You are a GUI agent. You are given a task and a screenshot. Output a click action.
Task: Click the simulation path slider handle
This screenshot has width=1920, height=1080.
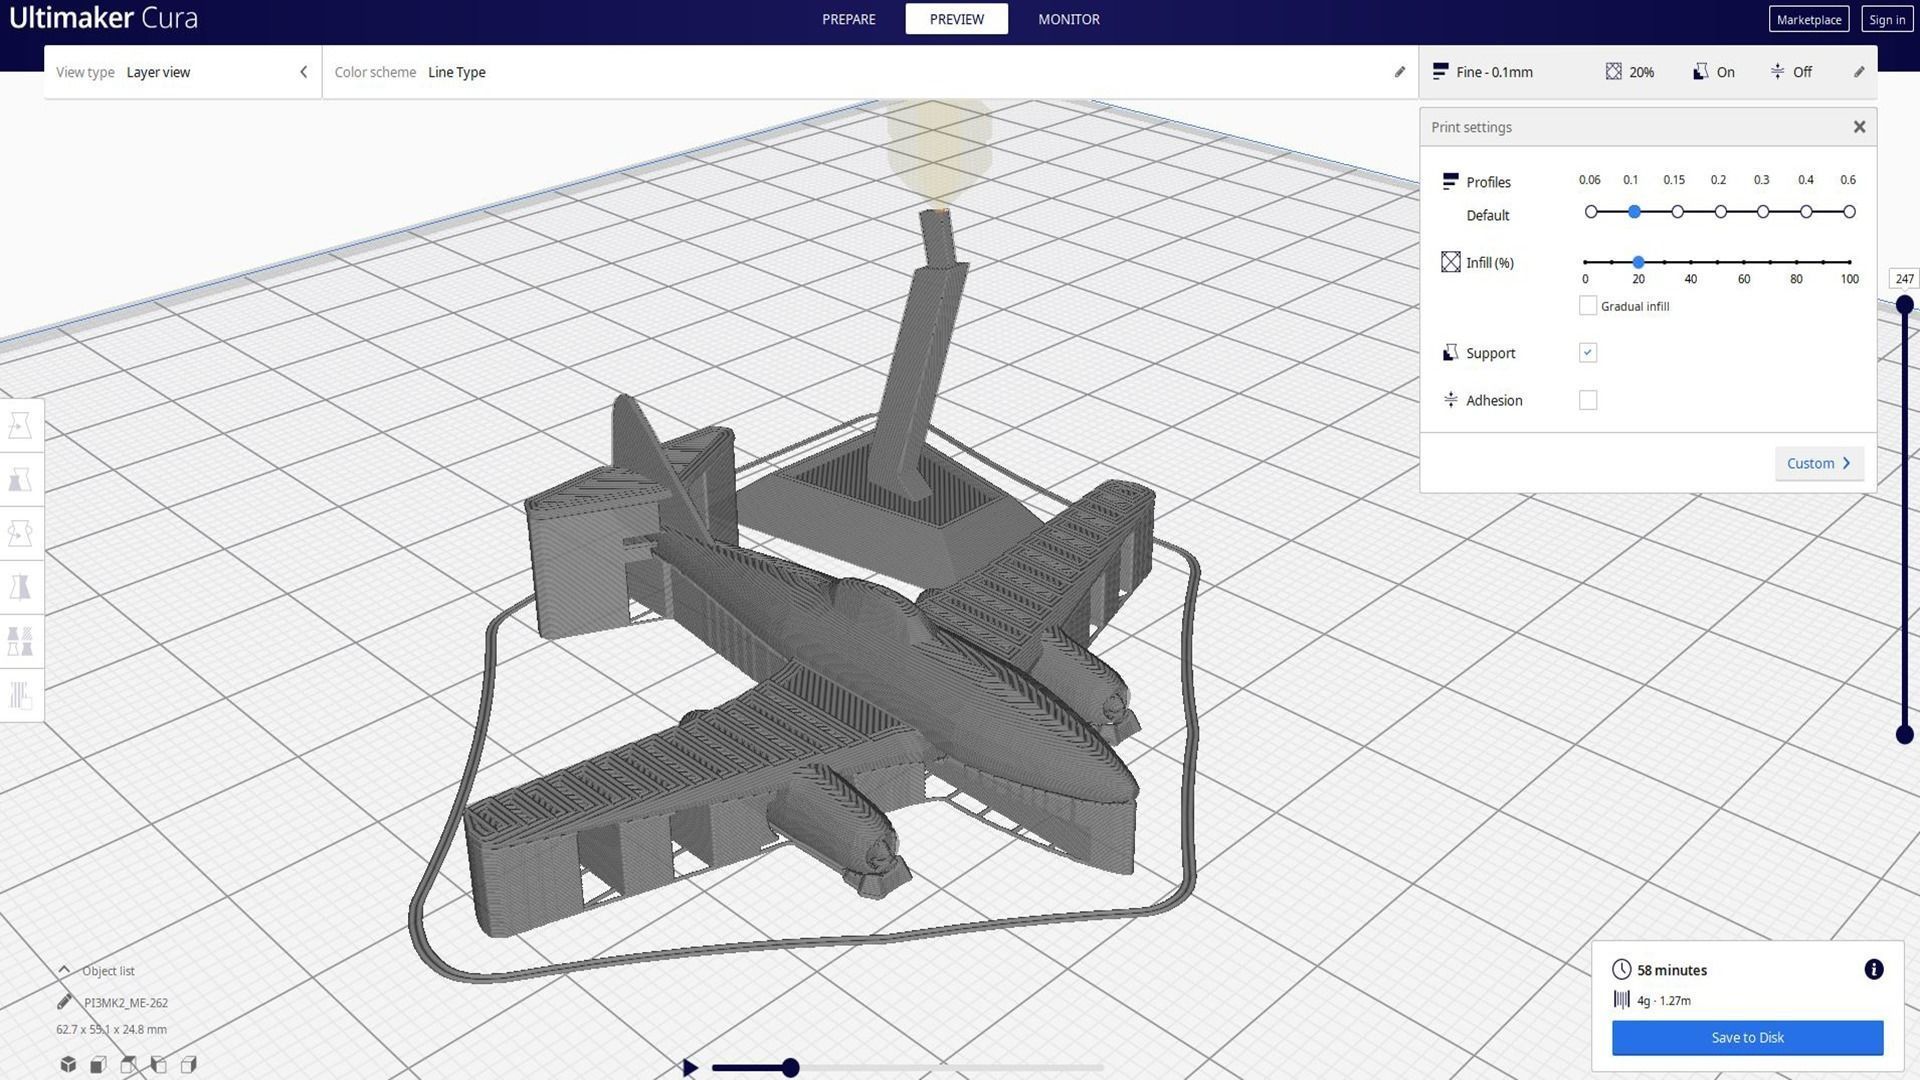click(x=790, y=1068)
